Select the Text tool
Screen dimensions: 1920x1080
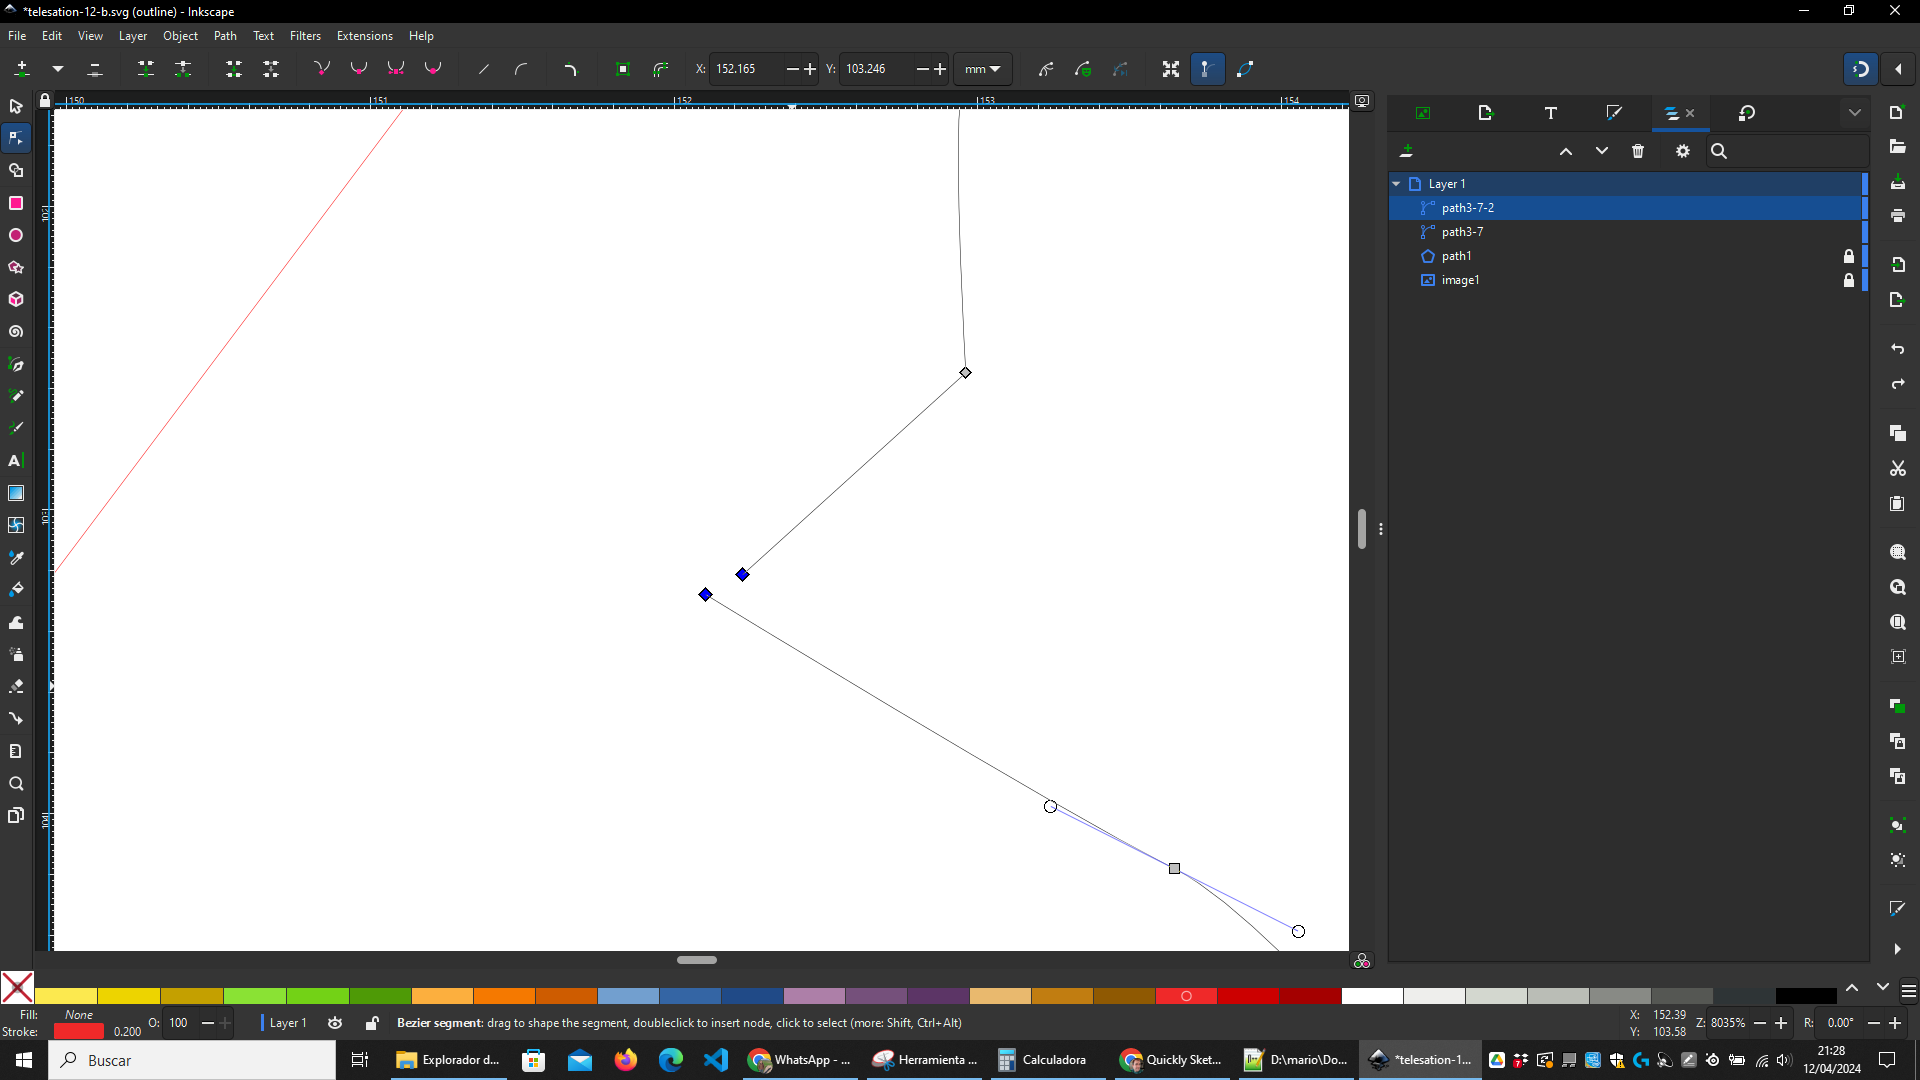(16, 461)
